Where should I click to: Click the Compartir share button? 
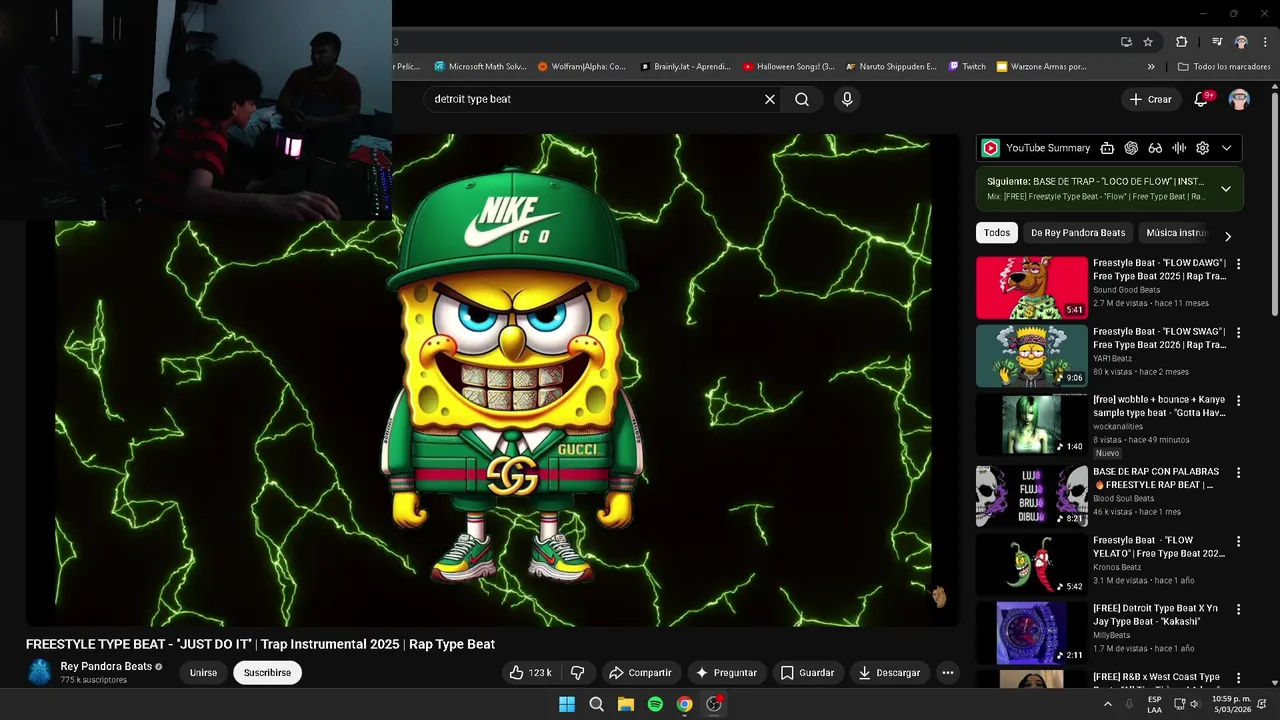point(640,673)
